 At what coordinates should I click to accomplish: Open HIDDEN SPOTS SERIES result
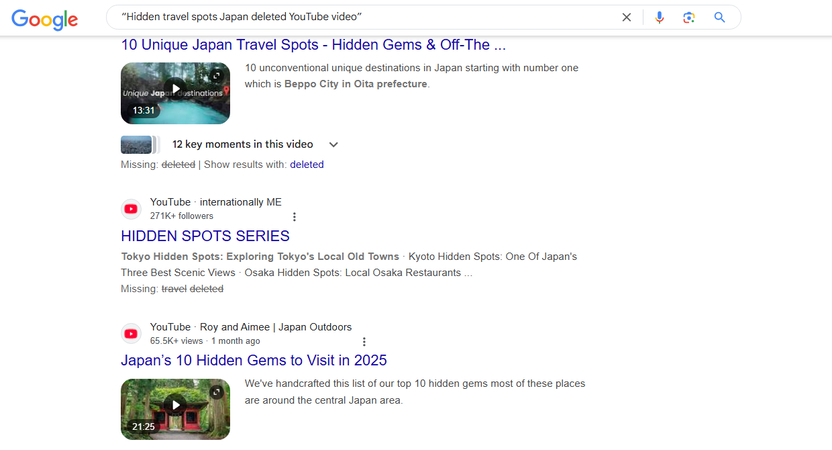click(205, 236)
